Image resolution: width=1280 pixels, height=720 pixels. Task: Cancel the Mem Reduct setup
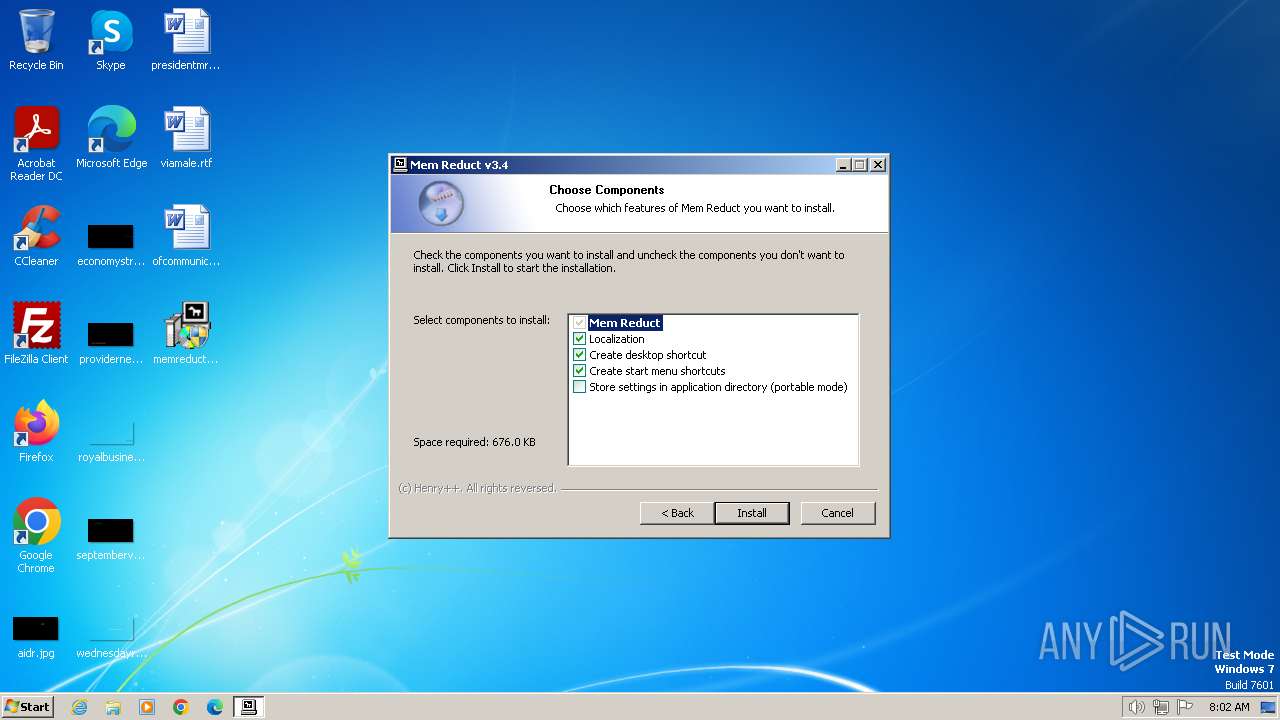point(837,513)
